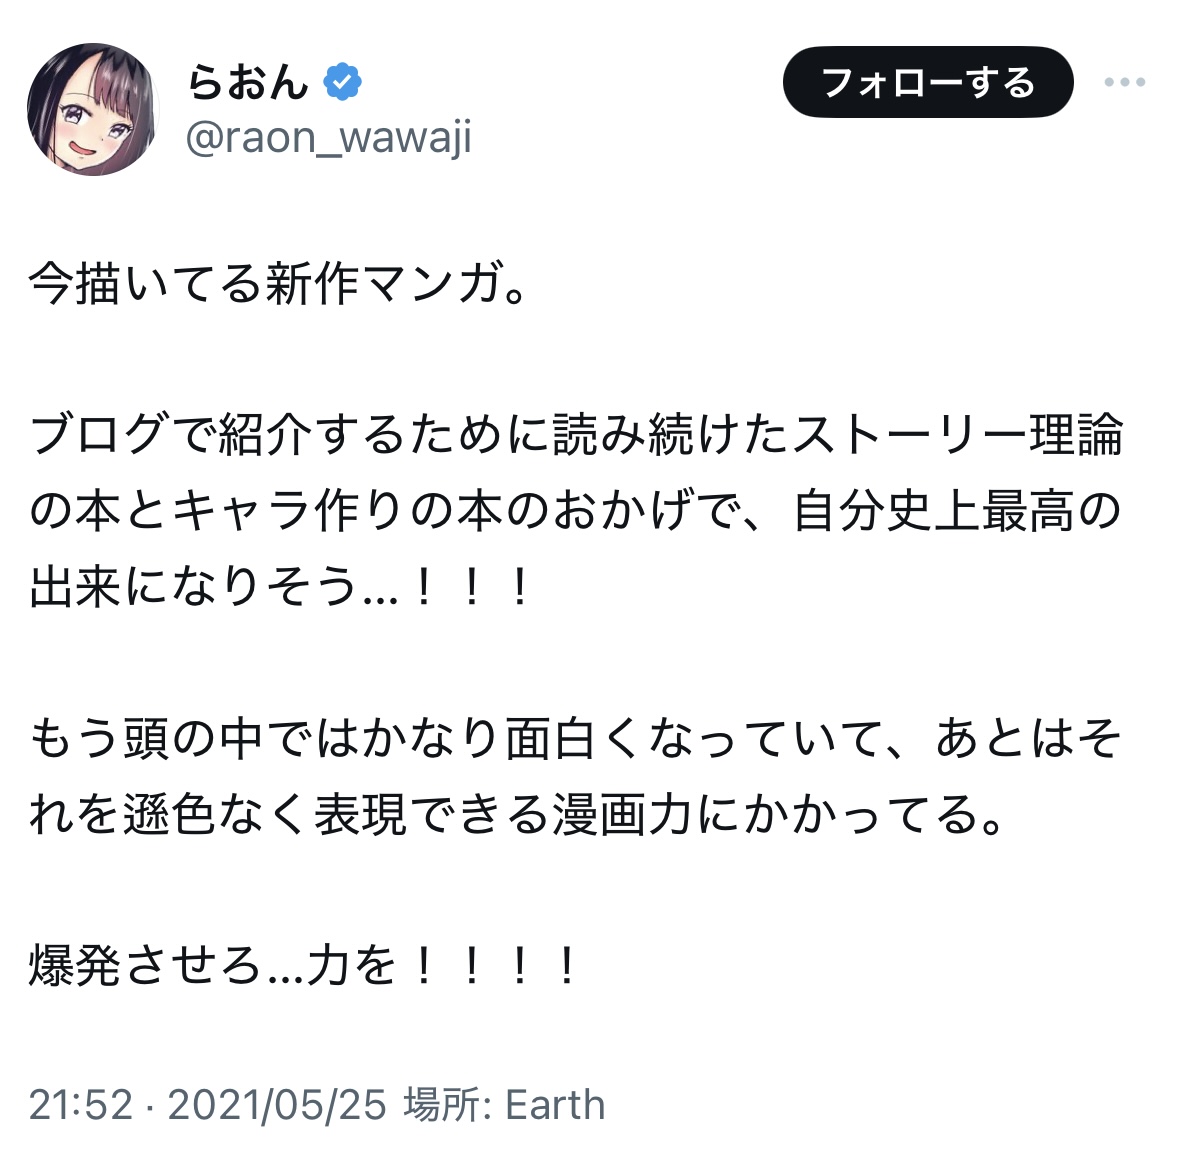Click the line starting with の本とキャラ作り
Image resolution: width=1179 pixels, height=1158 pixels.
click(576, 511)
